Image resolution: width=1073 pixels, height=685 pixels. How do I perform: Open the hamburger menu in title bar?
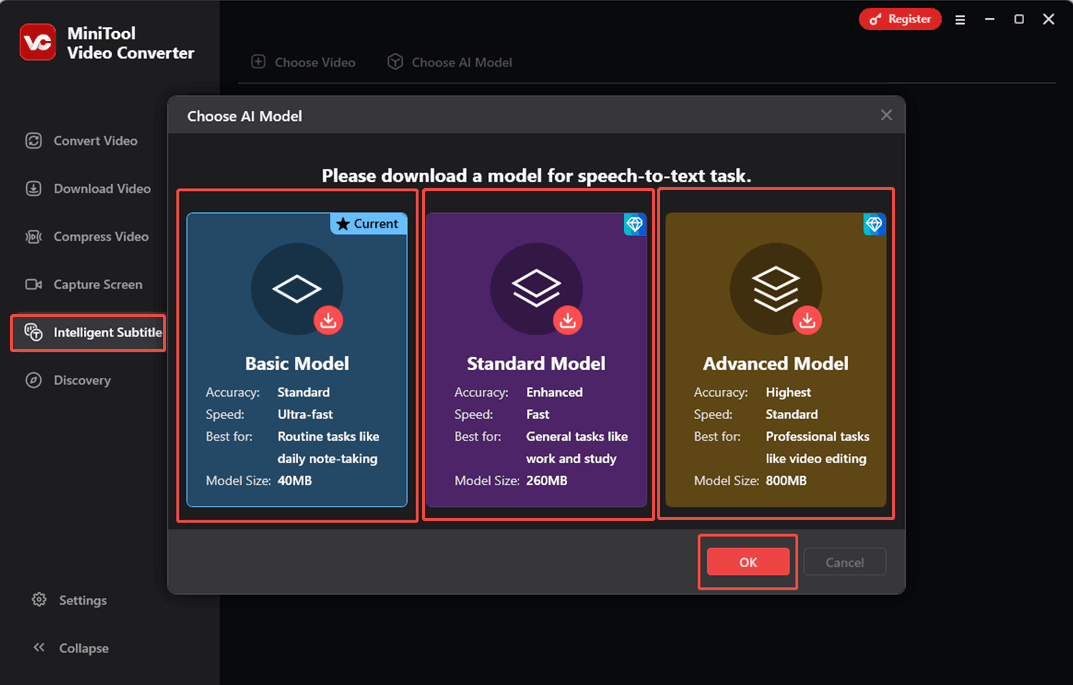point(960,20)
